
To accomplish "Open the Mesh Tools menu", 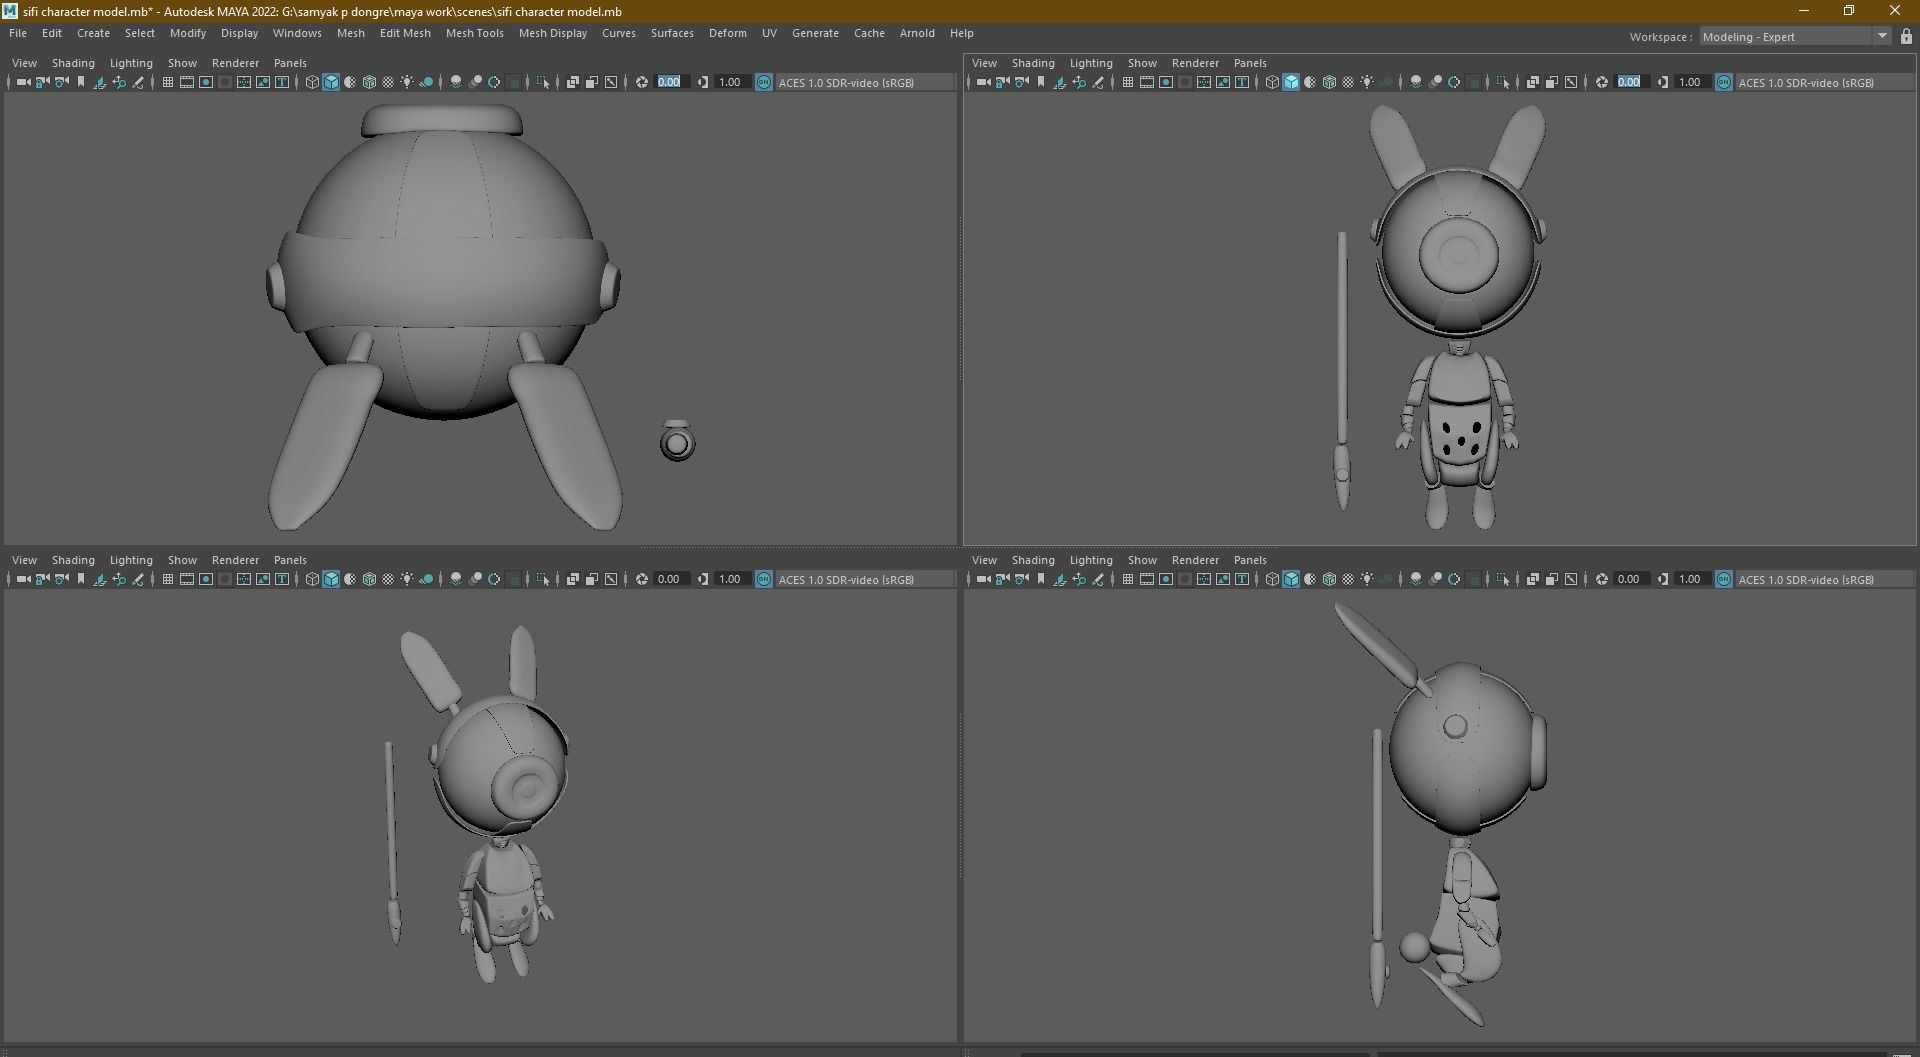I will coord(475,33).
